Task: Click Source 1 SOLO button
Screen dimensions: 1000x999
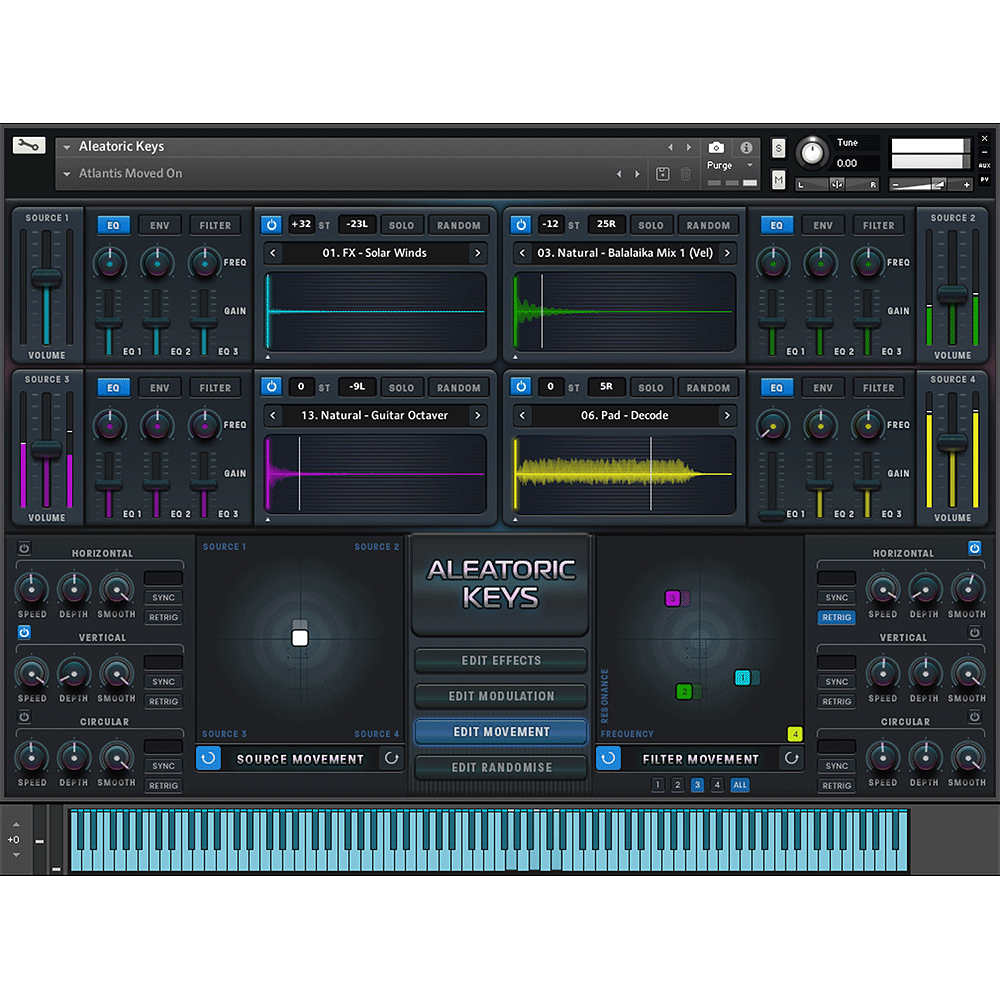Action: click(x=401, y=225)
